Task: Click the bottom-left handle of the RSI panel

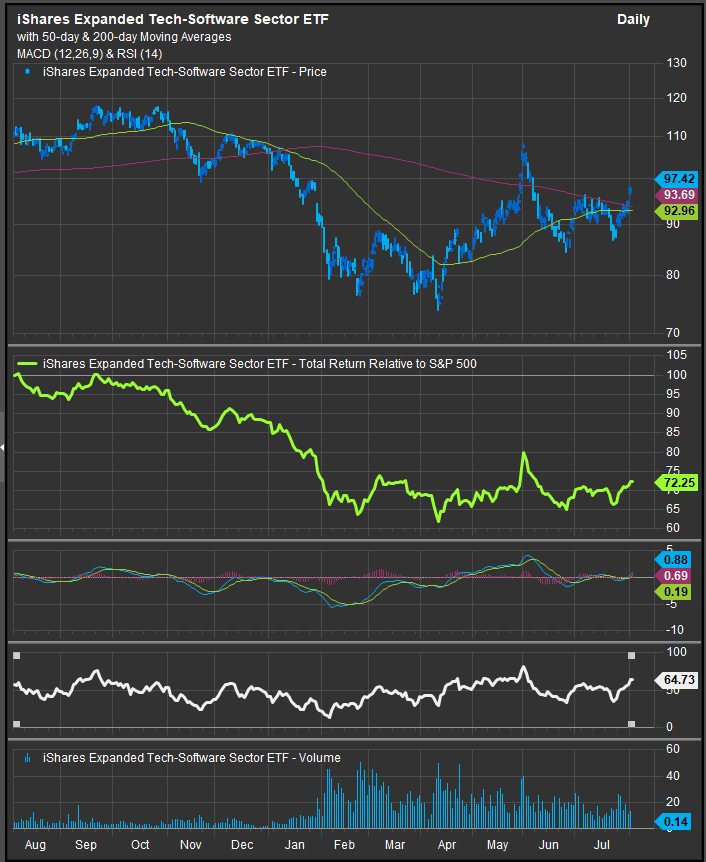Action: (x=16, y=724)
